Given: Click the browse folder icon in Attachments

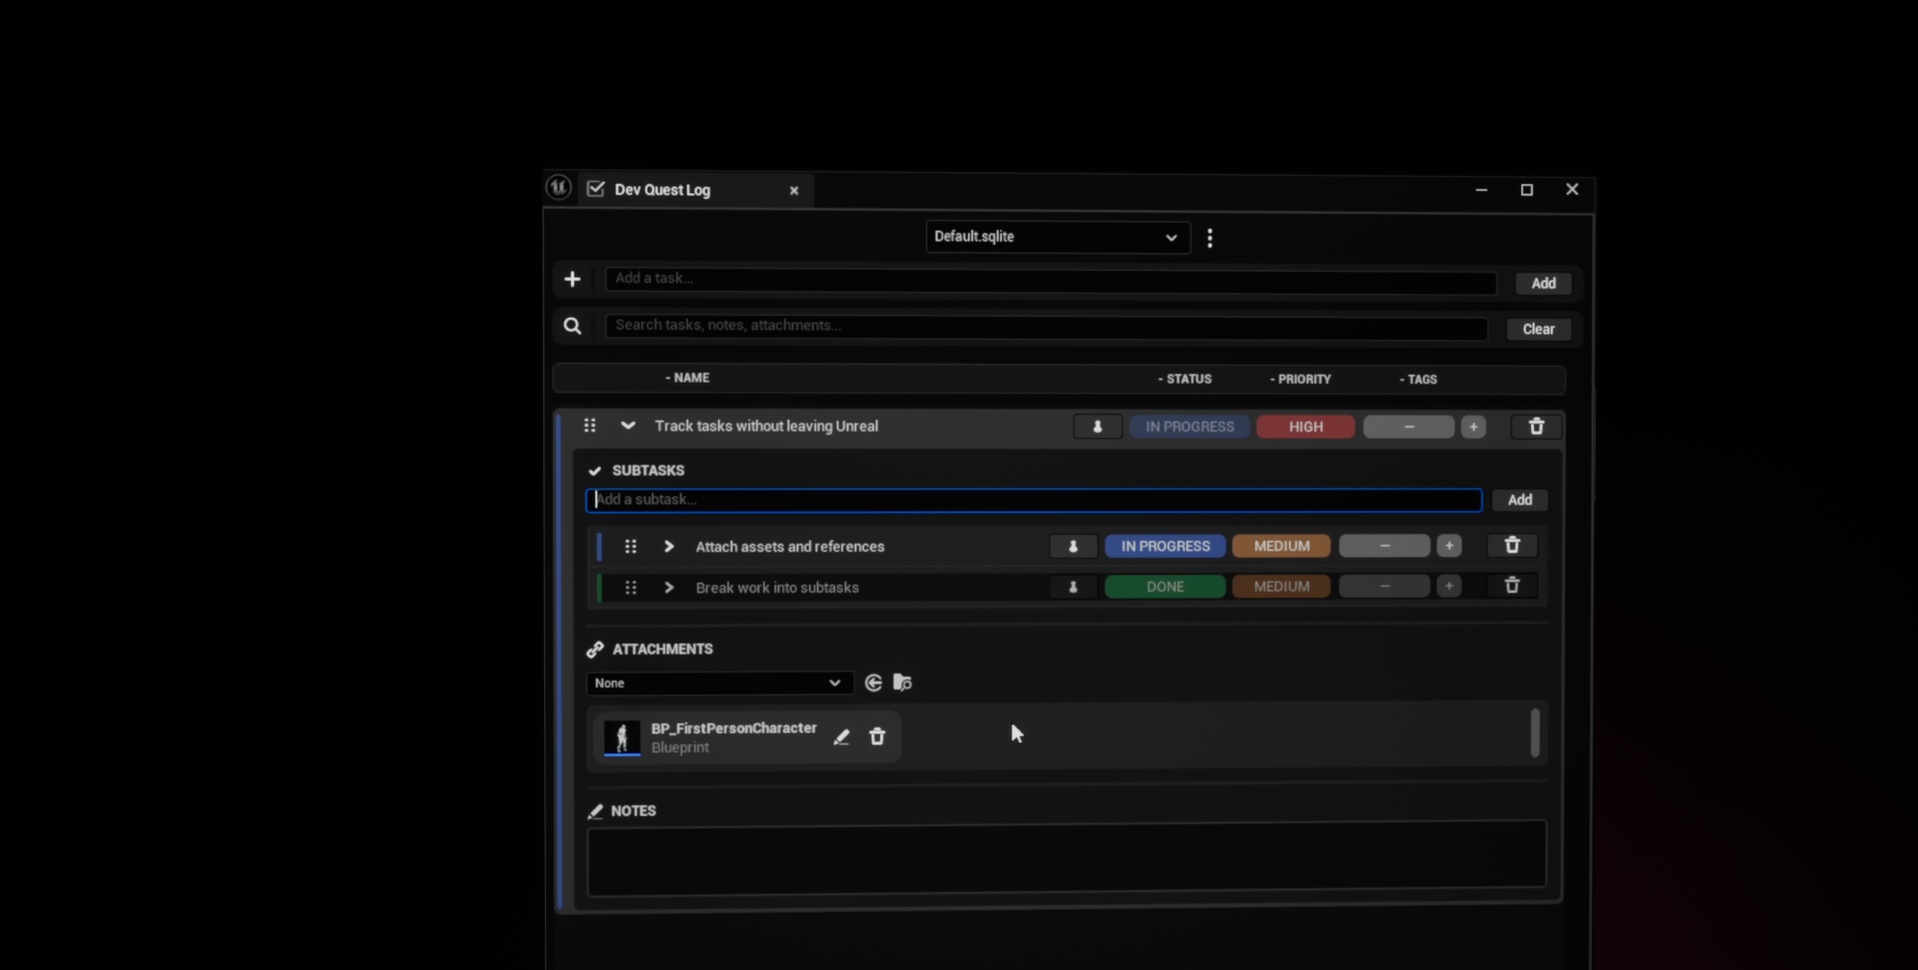Looking at the screenshot, I should (902, 683).
